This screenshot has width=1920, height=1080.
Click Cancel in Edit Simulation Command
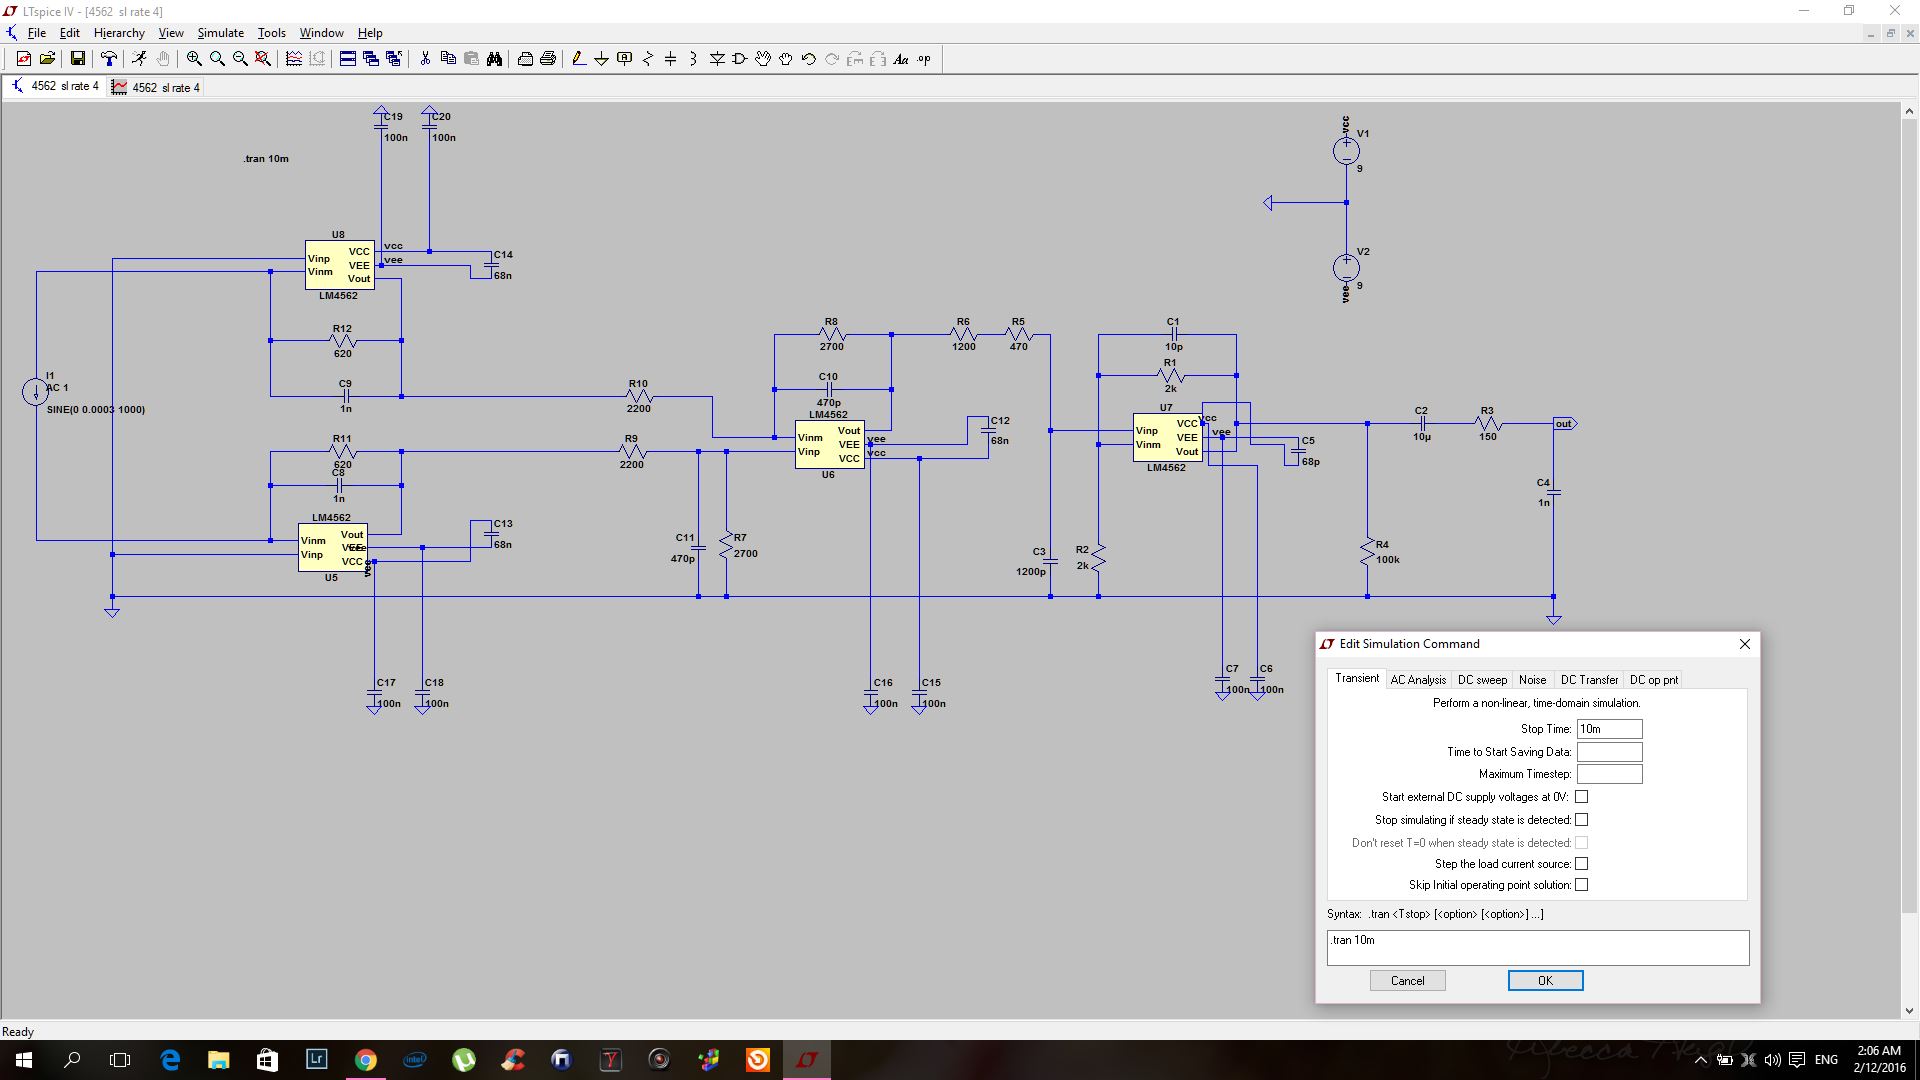click(1407, 981)
